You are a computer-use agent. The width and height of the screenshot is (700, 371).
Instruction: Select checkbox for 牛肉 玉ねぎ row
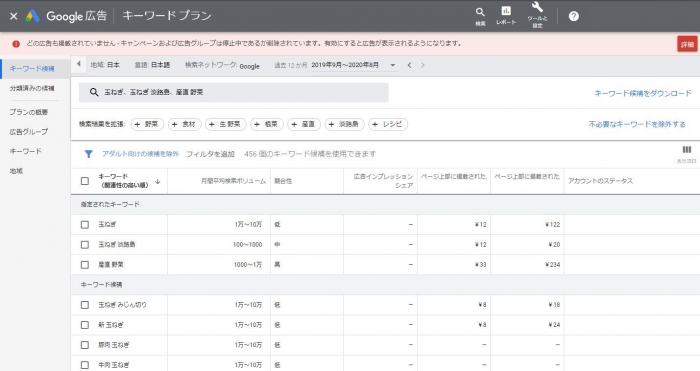pos(85,365)
